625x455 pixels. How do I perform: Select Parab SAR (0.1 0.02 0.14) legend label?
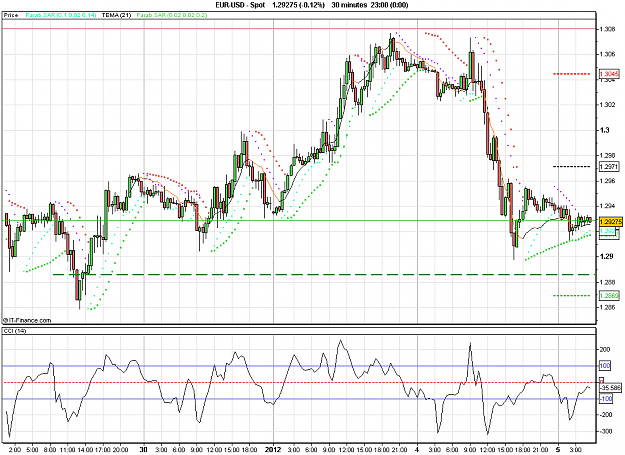coord(61,15)
